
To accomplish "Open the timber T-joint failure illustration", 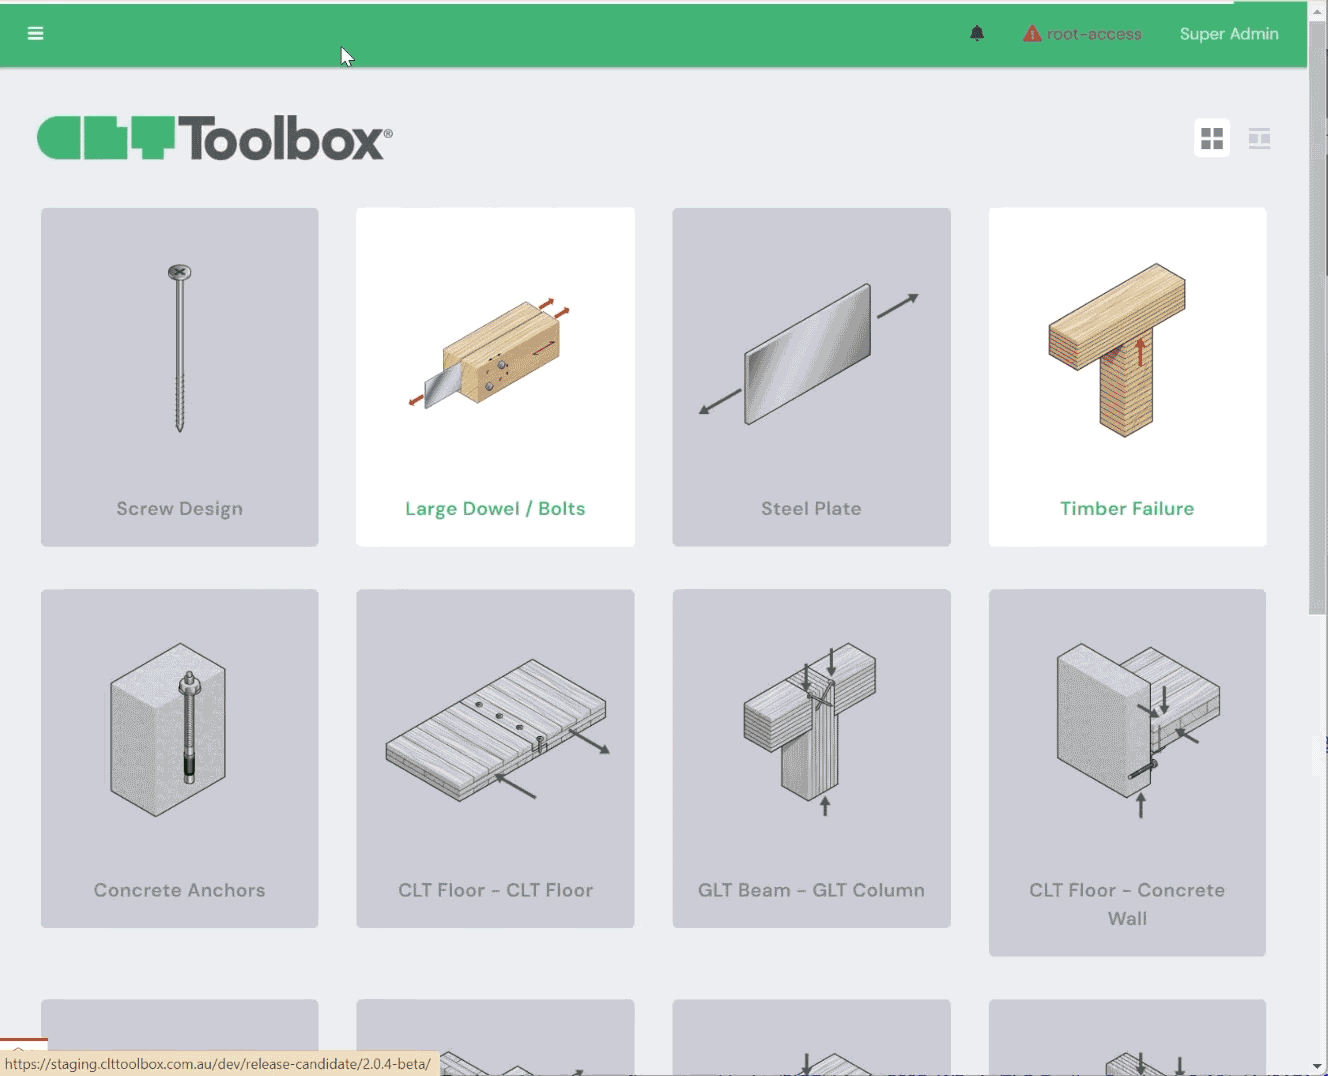I will click(x=1117, y=350).
